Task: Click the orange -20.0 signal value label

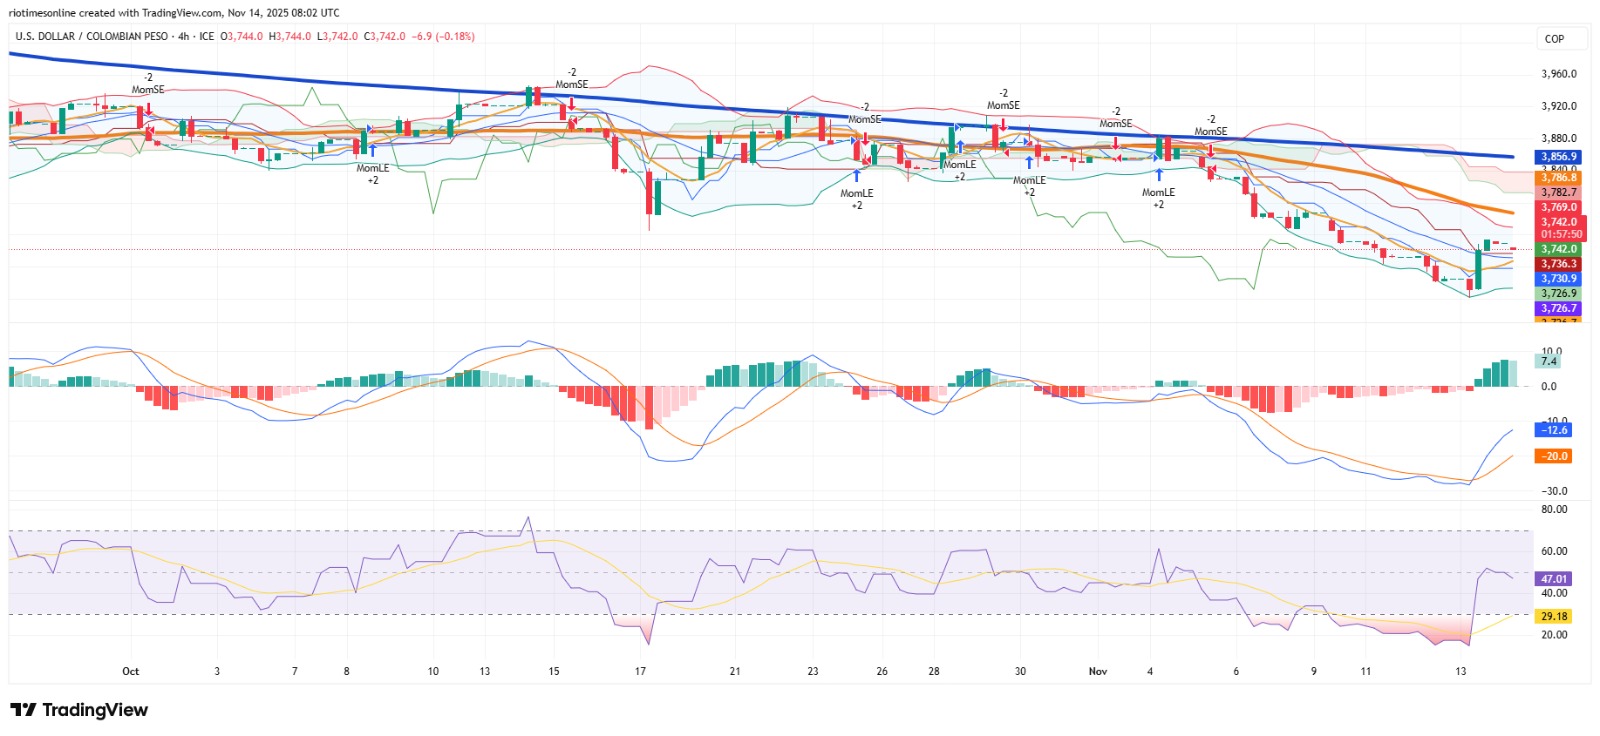Action: [1553, 456]
